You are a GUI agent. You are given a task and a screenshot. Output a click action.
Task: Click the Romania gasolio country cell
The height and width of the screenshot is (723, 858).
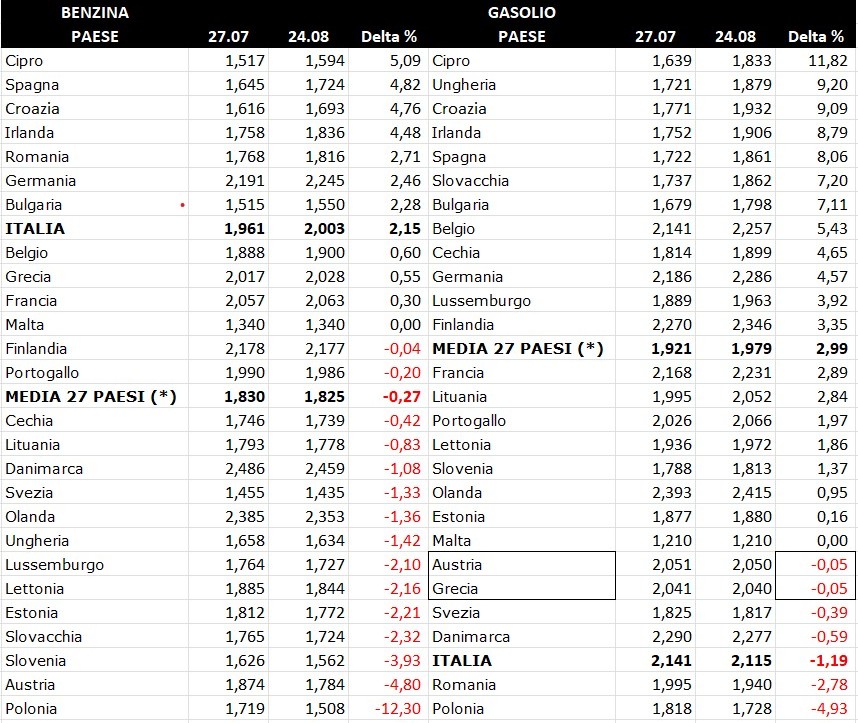(521, 685)
